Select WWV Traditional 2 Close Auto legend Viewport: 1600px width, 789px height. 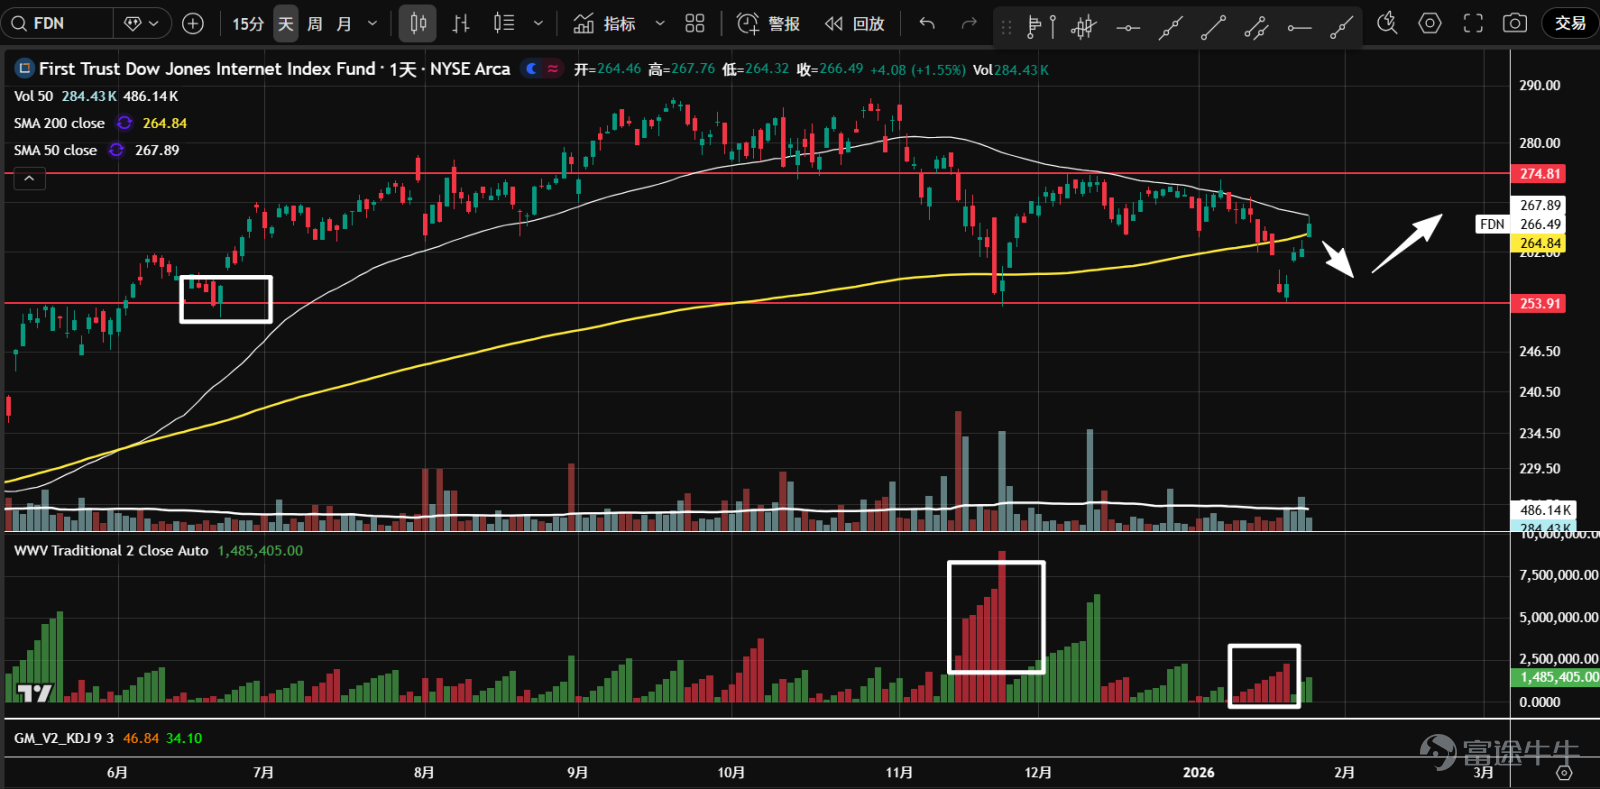tap(111, 550)
